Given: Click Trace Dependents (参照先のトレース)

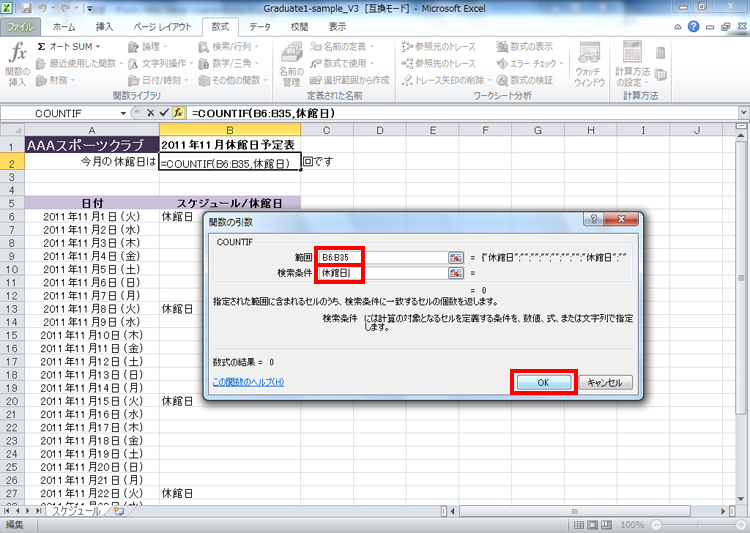Looking at the screenshot, I should tap(439, 63).
